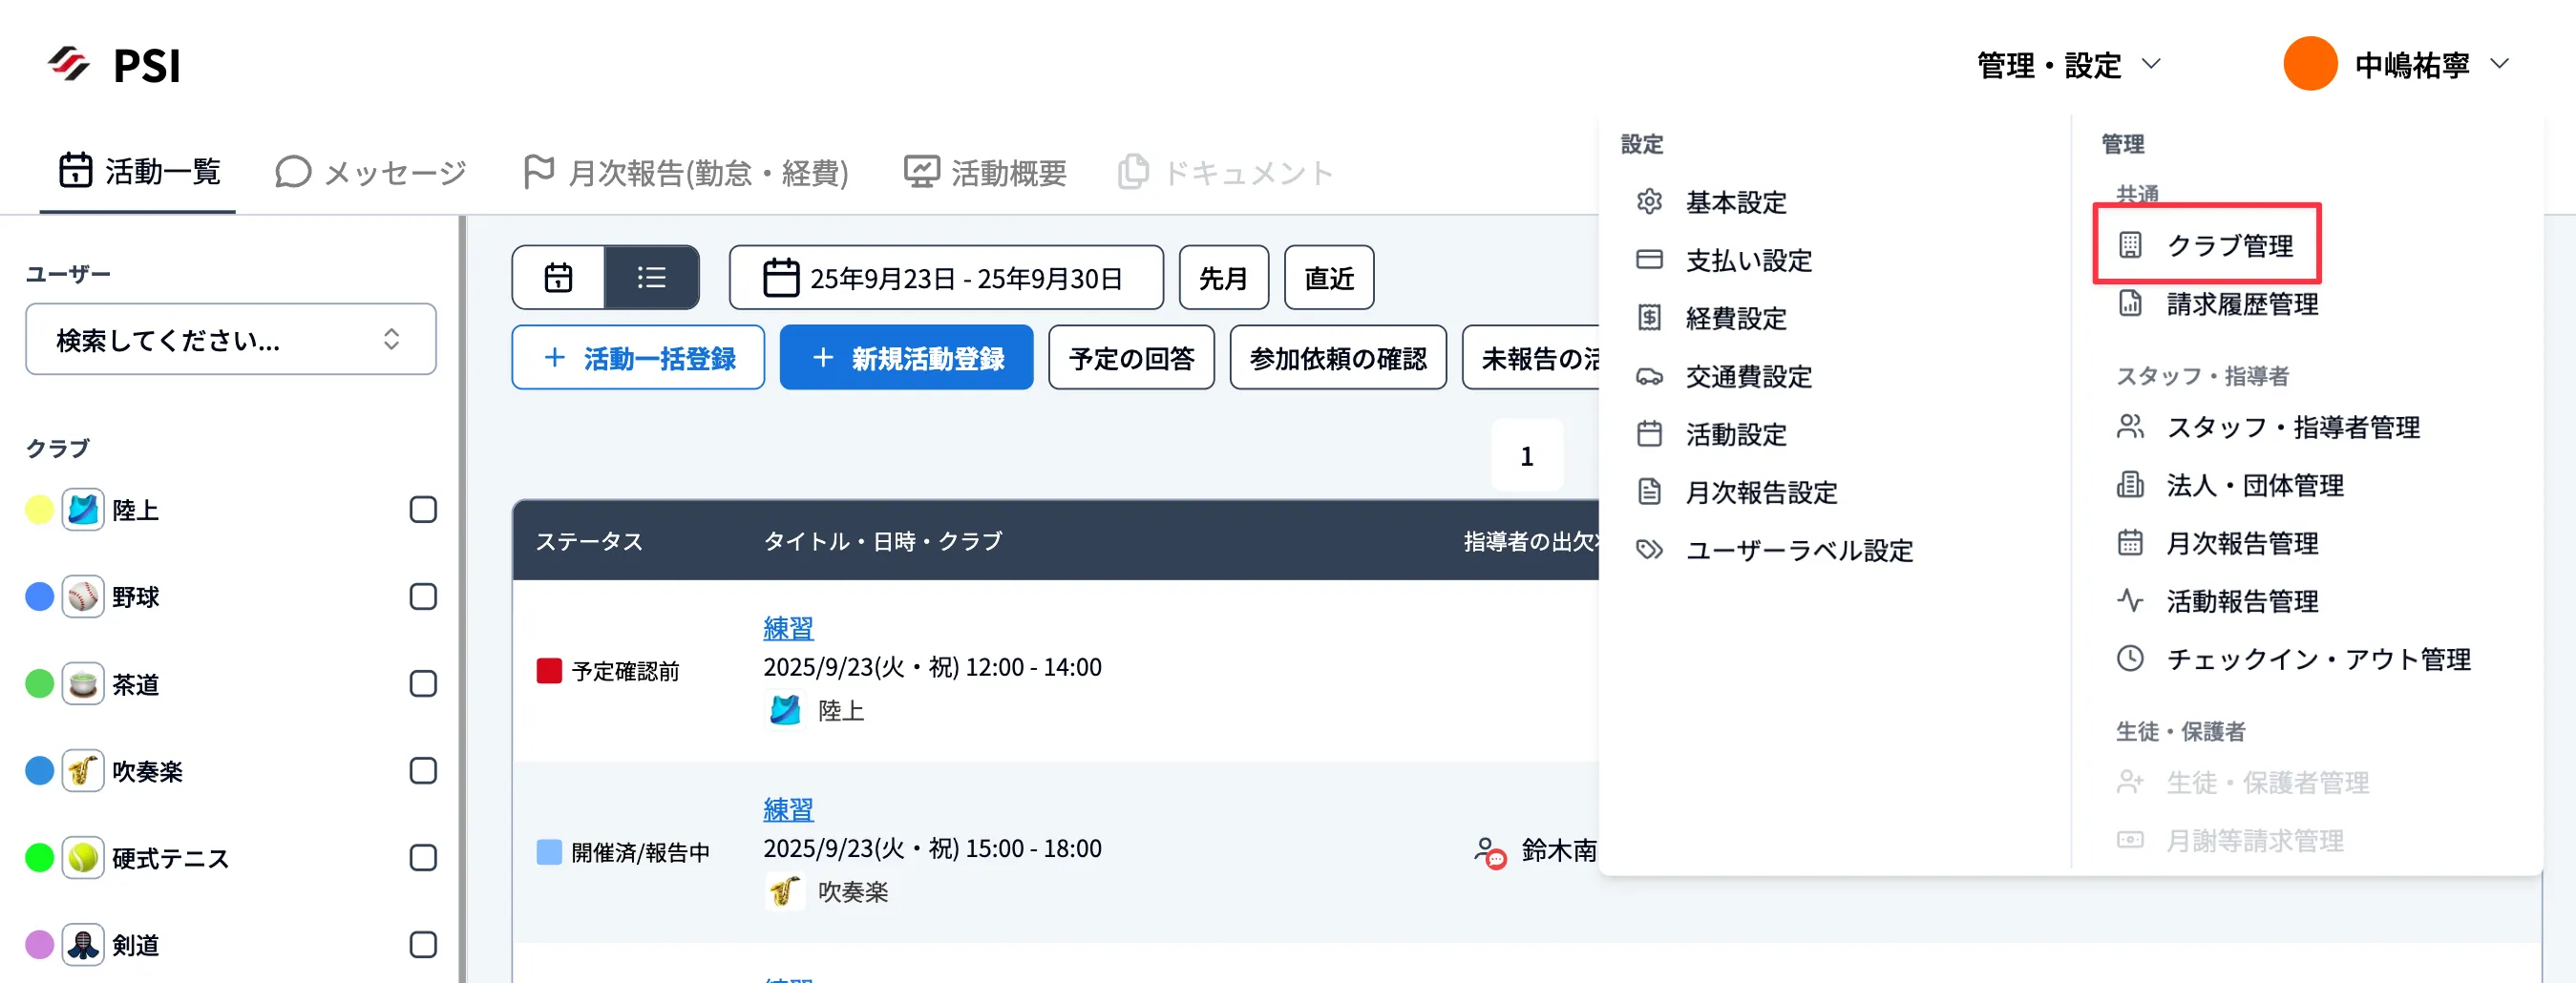Click the PSI logo icon
This screenshot has width=2576, height=983.
(69, 65)
